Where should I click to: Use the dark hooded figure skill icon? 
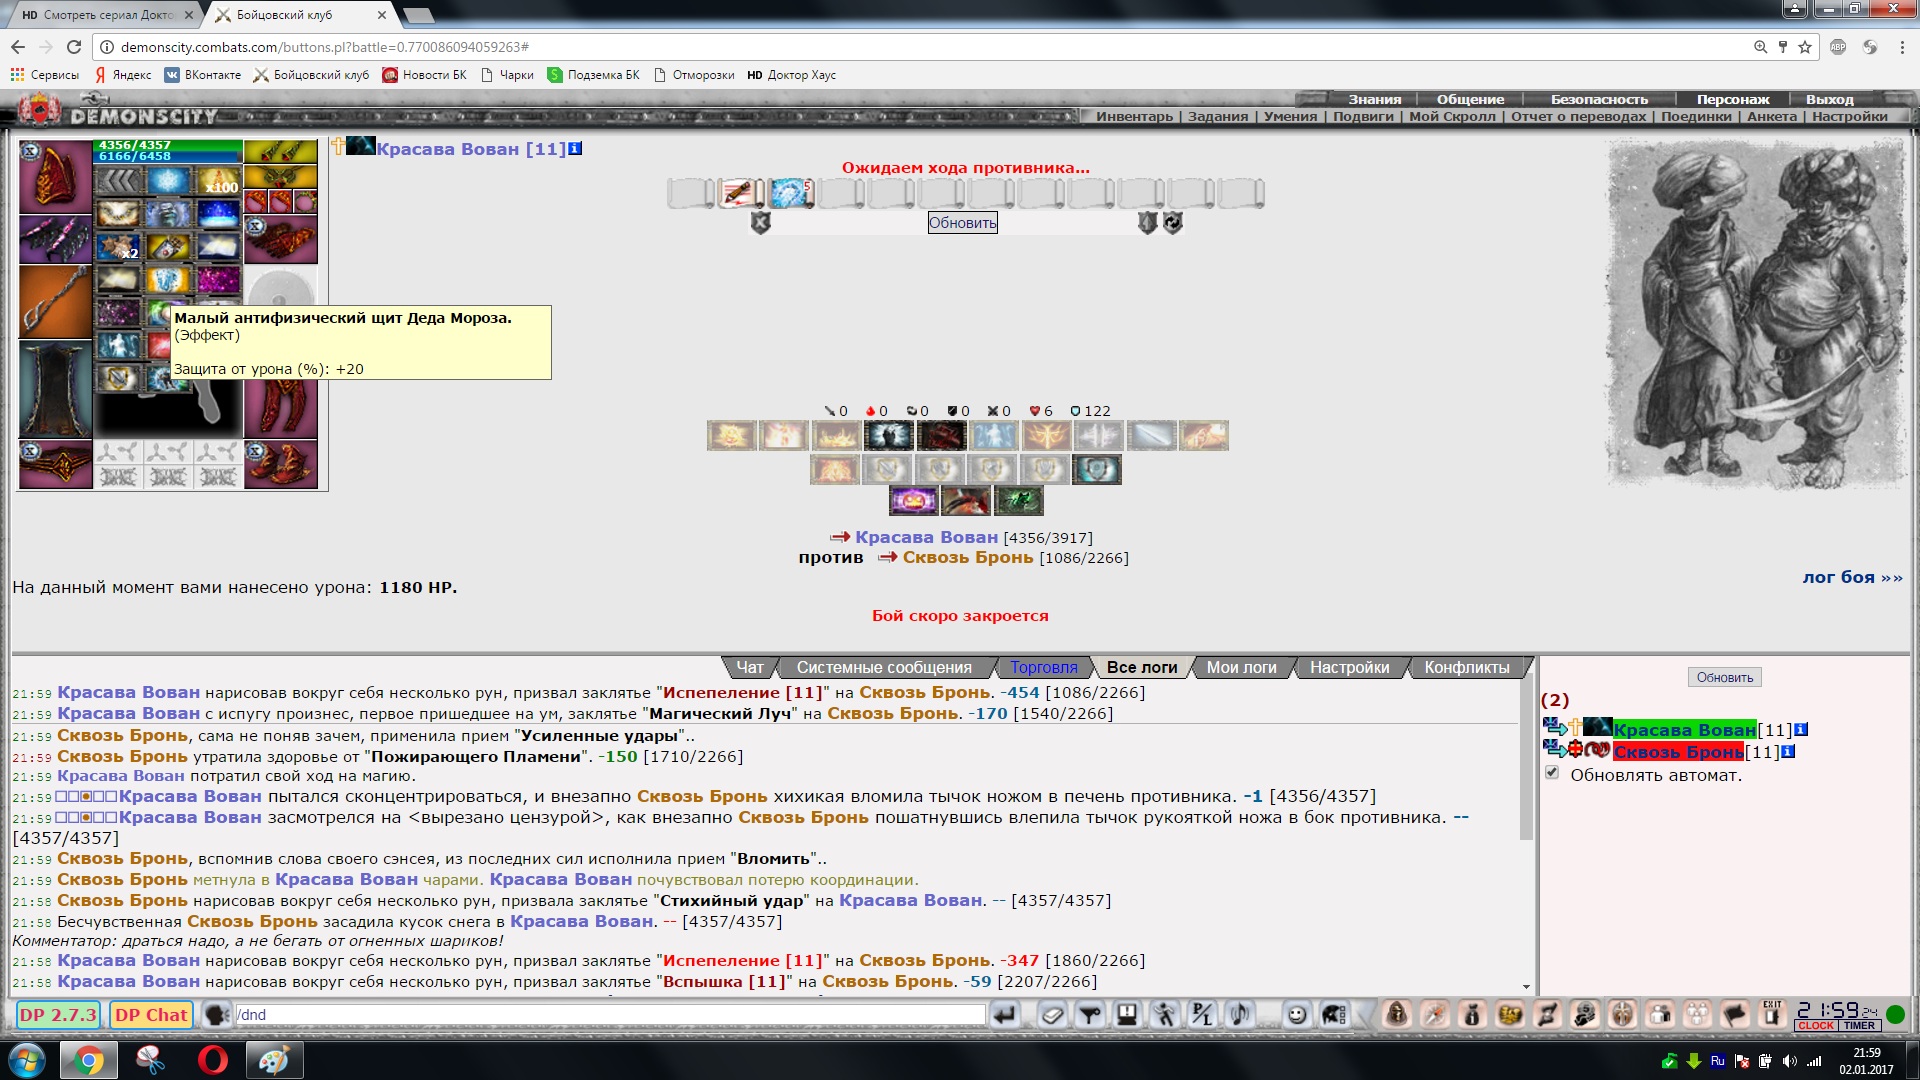[888, 436]
